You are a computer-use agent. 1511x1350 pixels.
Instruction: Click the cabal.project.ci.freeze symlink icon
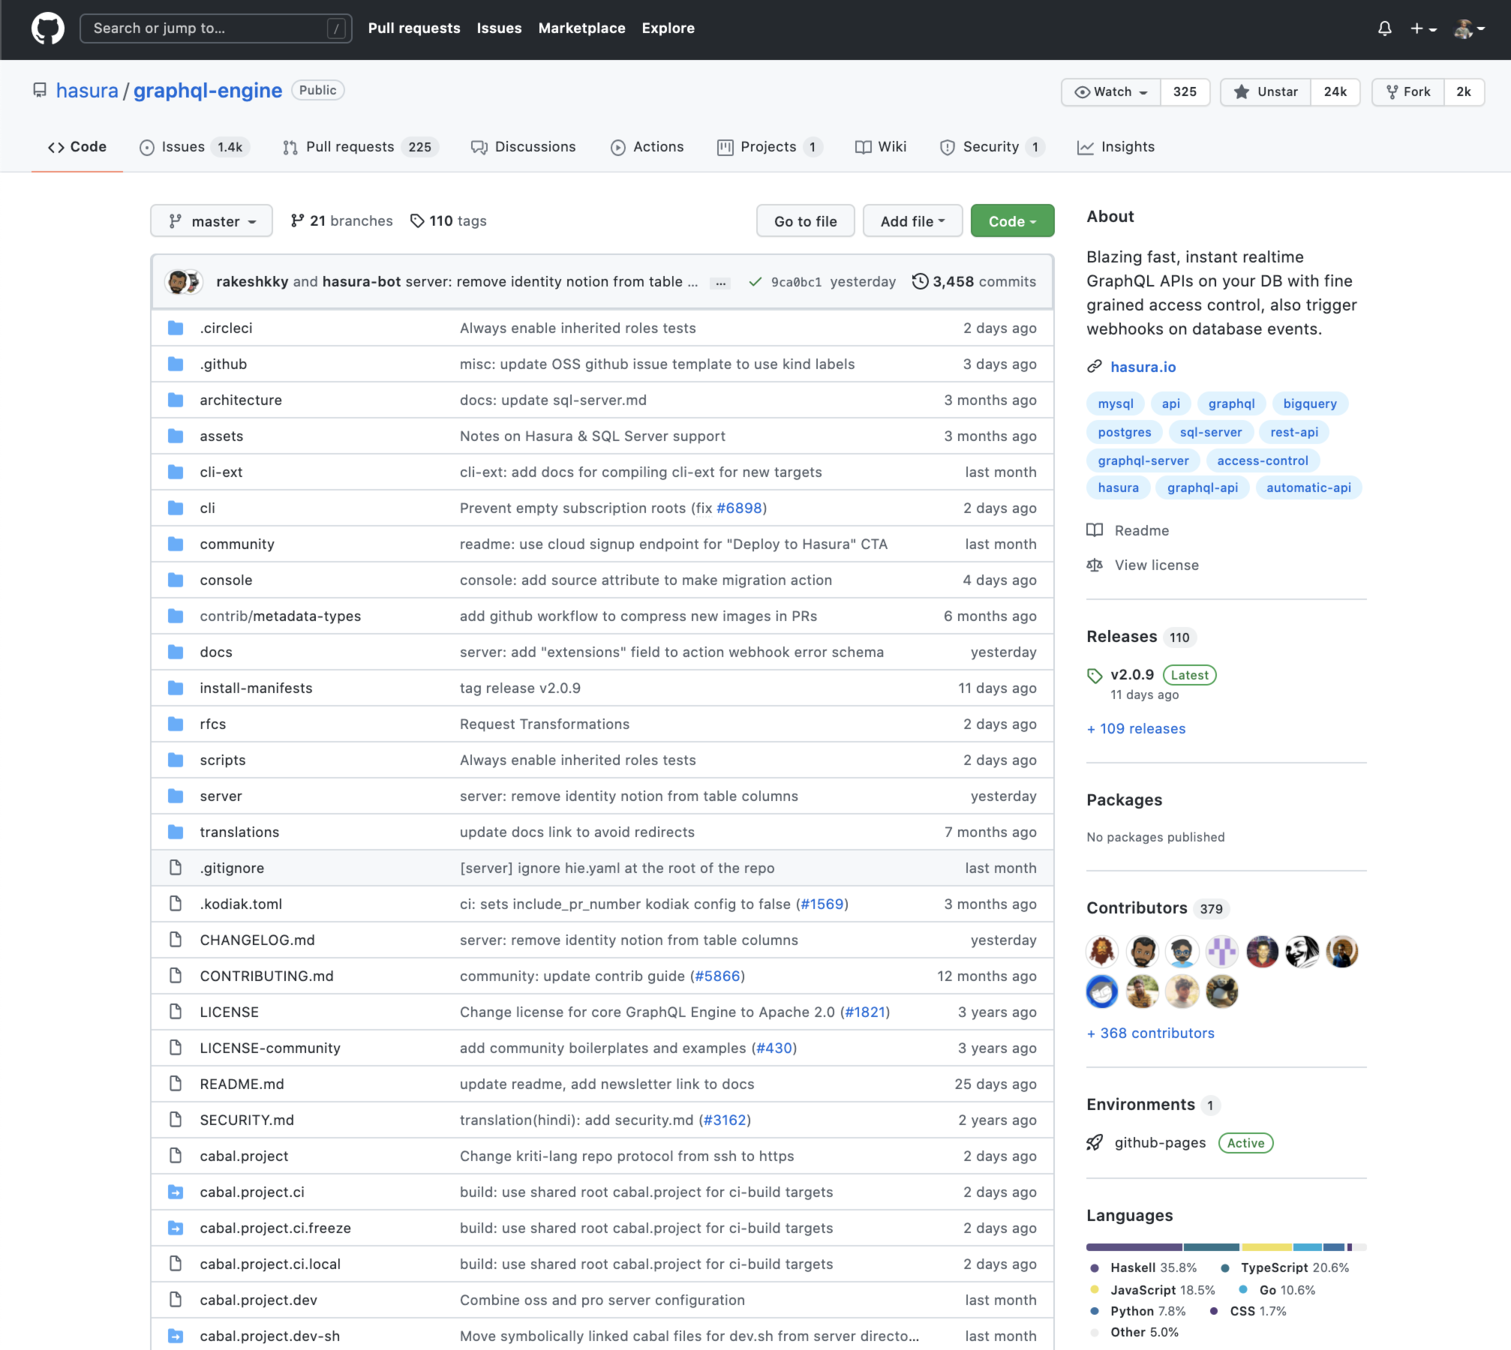tap(176, 1228)
